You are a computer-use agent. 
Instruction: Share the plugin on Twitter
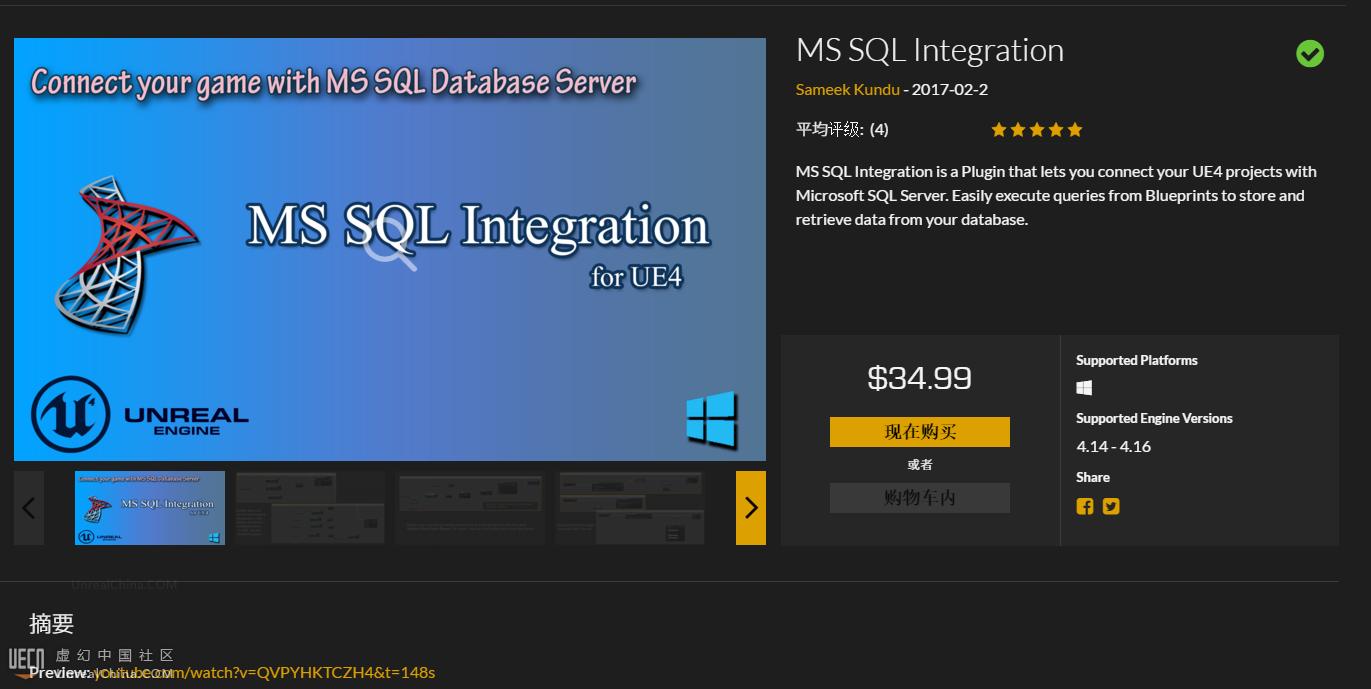[1111, 506]
